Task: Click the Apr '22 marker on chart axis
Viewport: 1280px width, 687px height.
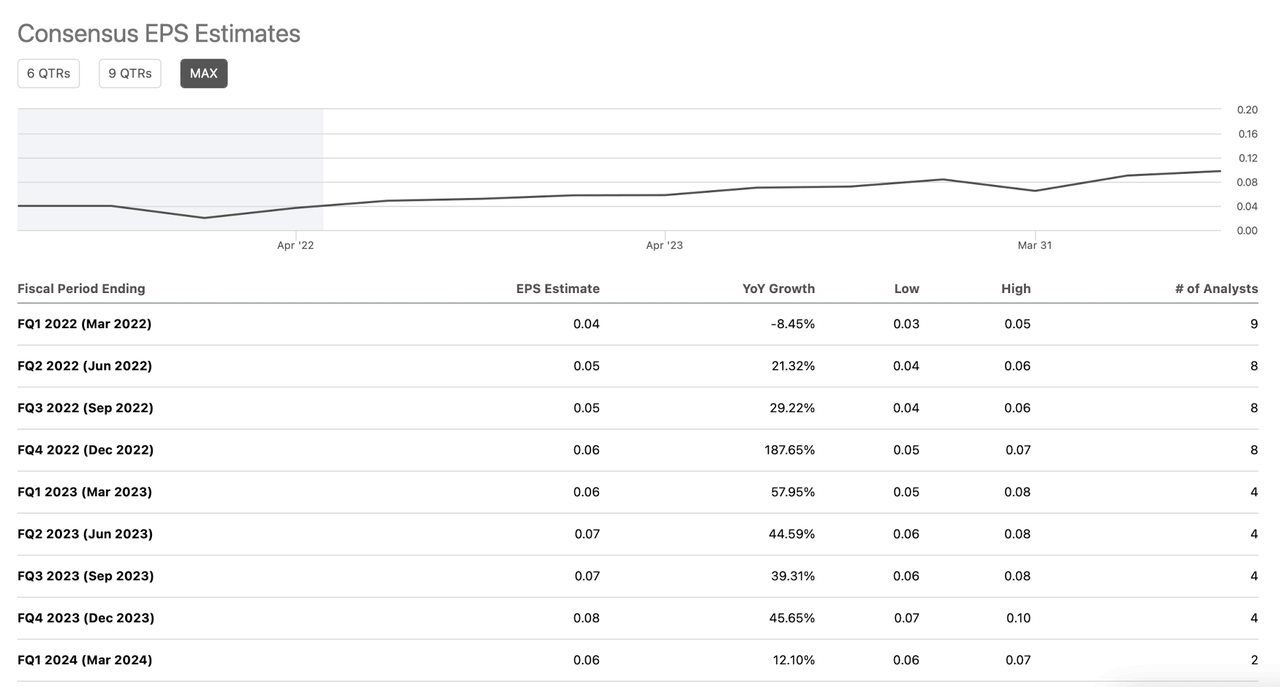Action: [x=295, y=245]
